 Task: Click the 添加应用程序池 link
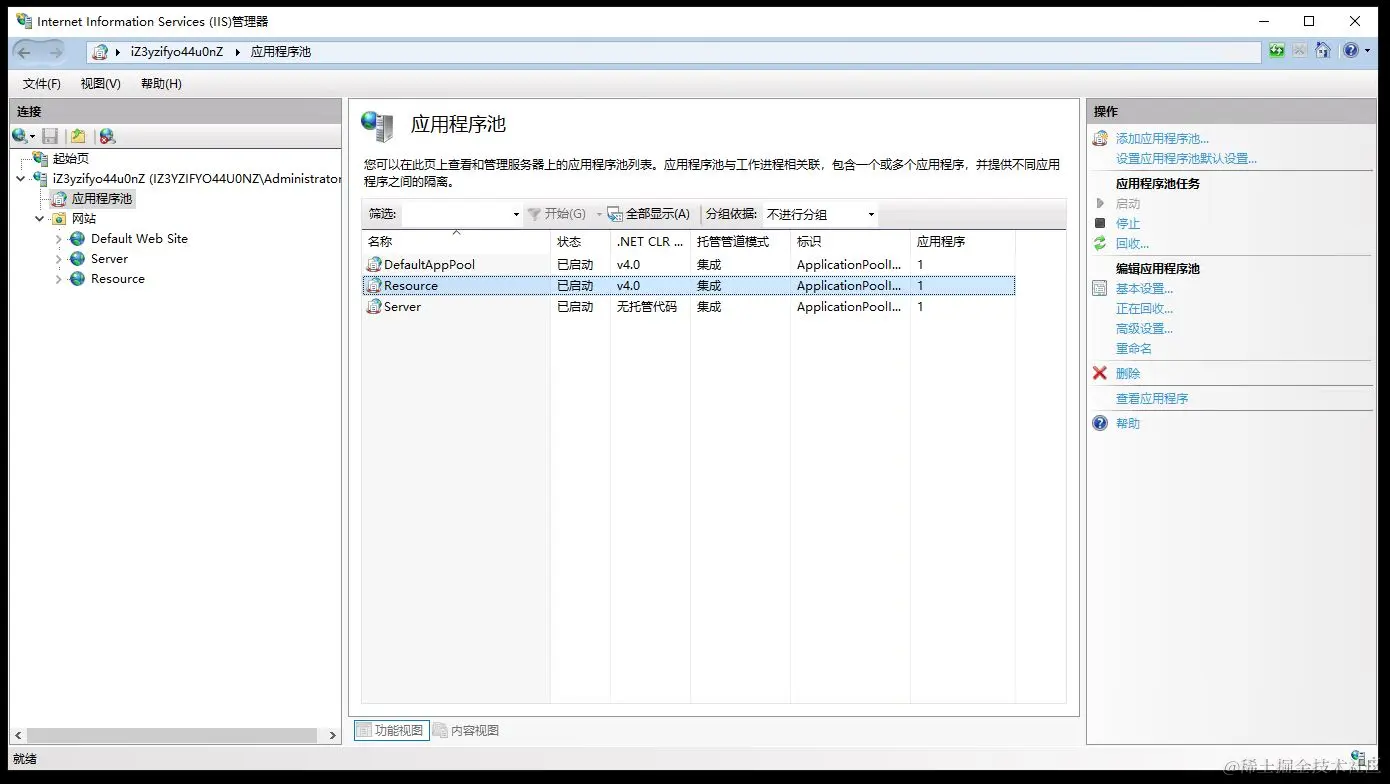pyautogui.click(x=1162, y=139)
